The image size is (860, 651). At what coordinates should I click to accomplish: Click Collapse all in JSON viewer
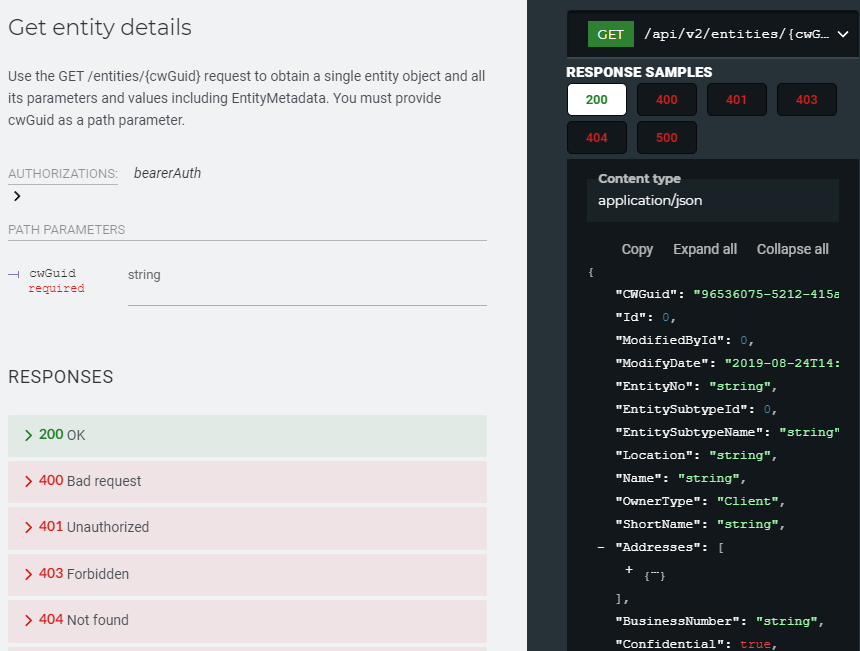pos(792,249)
